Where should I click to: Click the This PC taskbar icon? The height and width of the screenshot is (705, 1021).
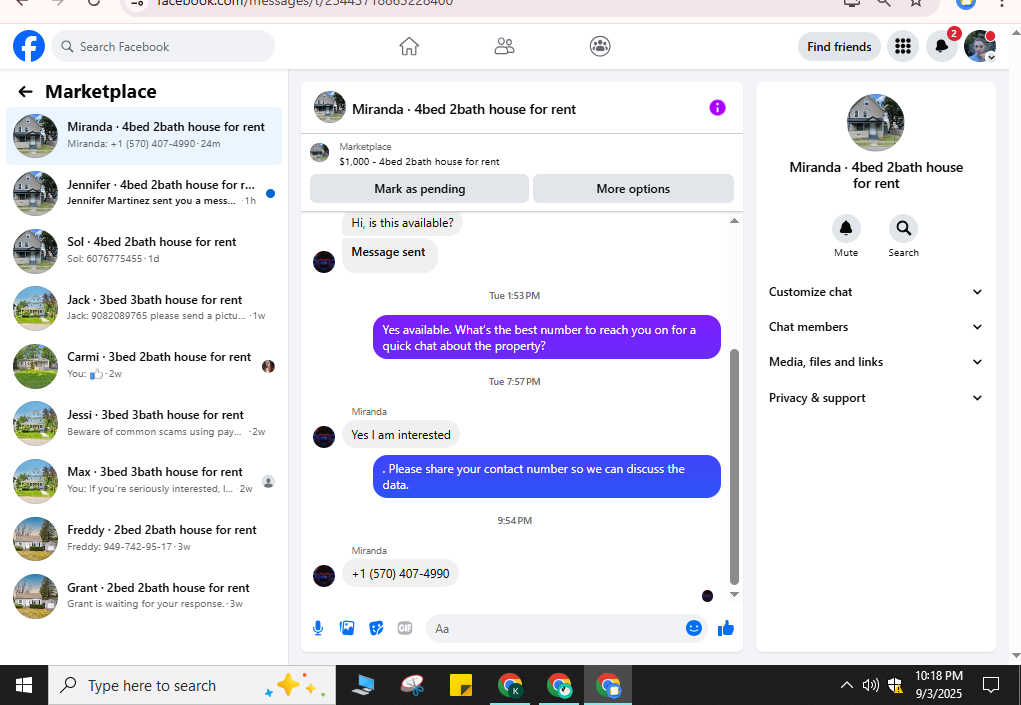coord(363,685)
